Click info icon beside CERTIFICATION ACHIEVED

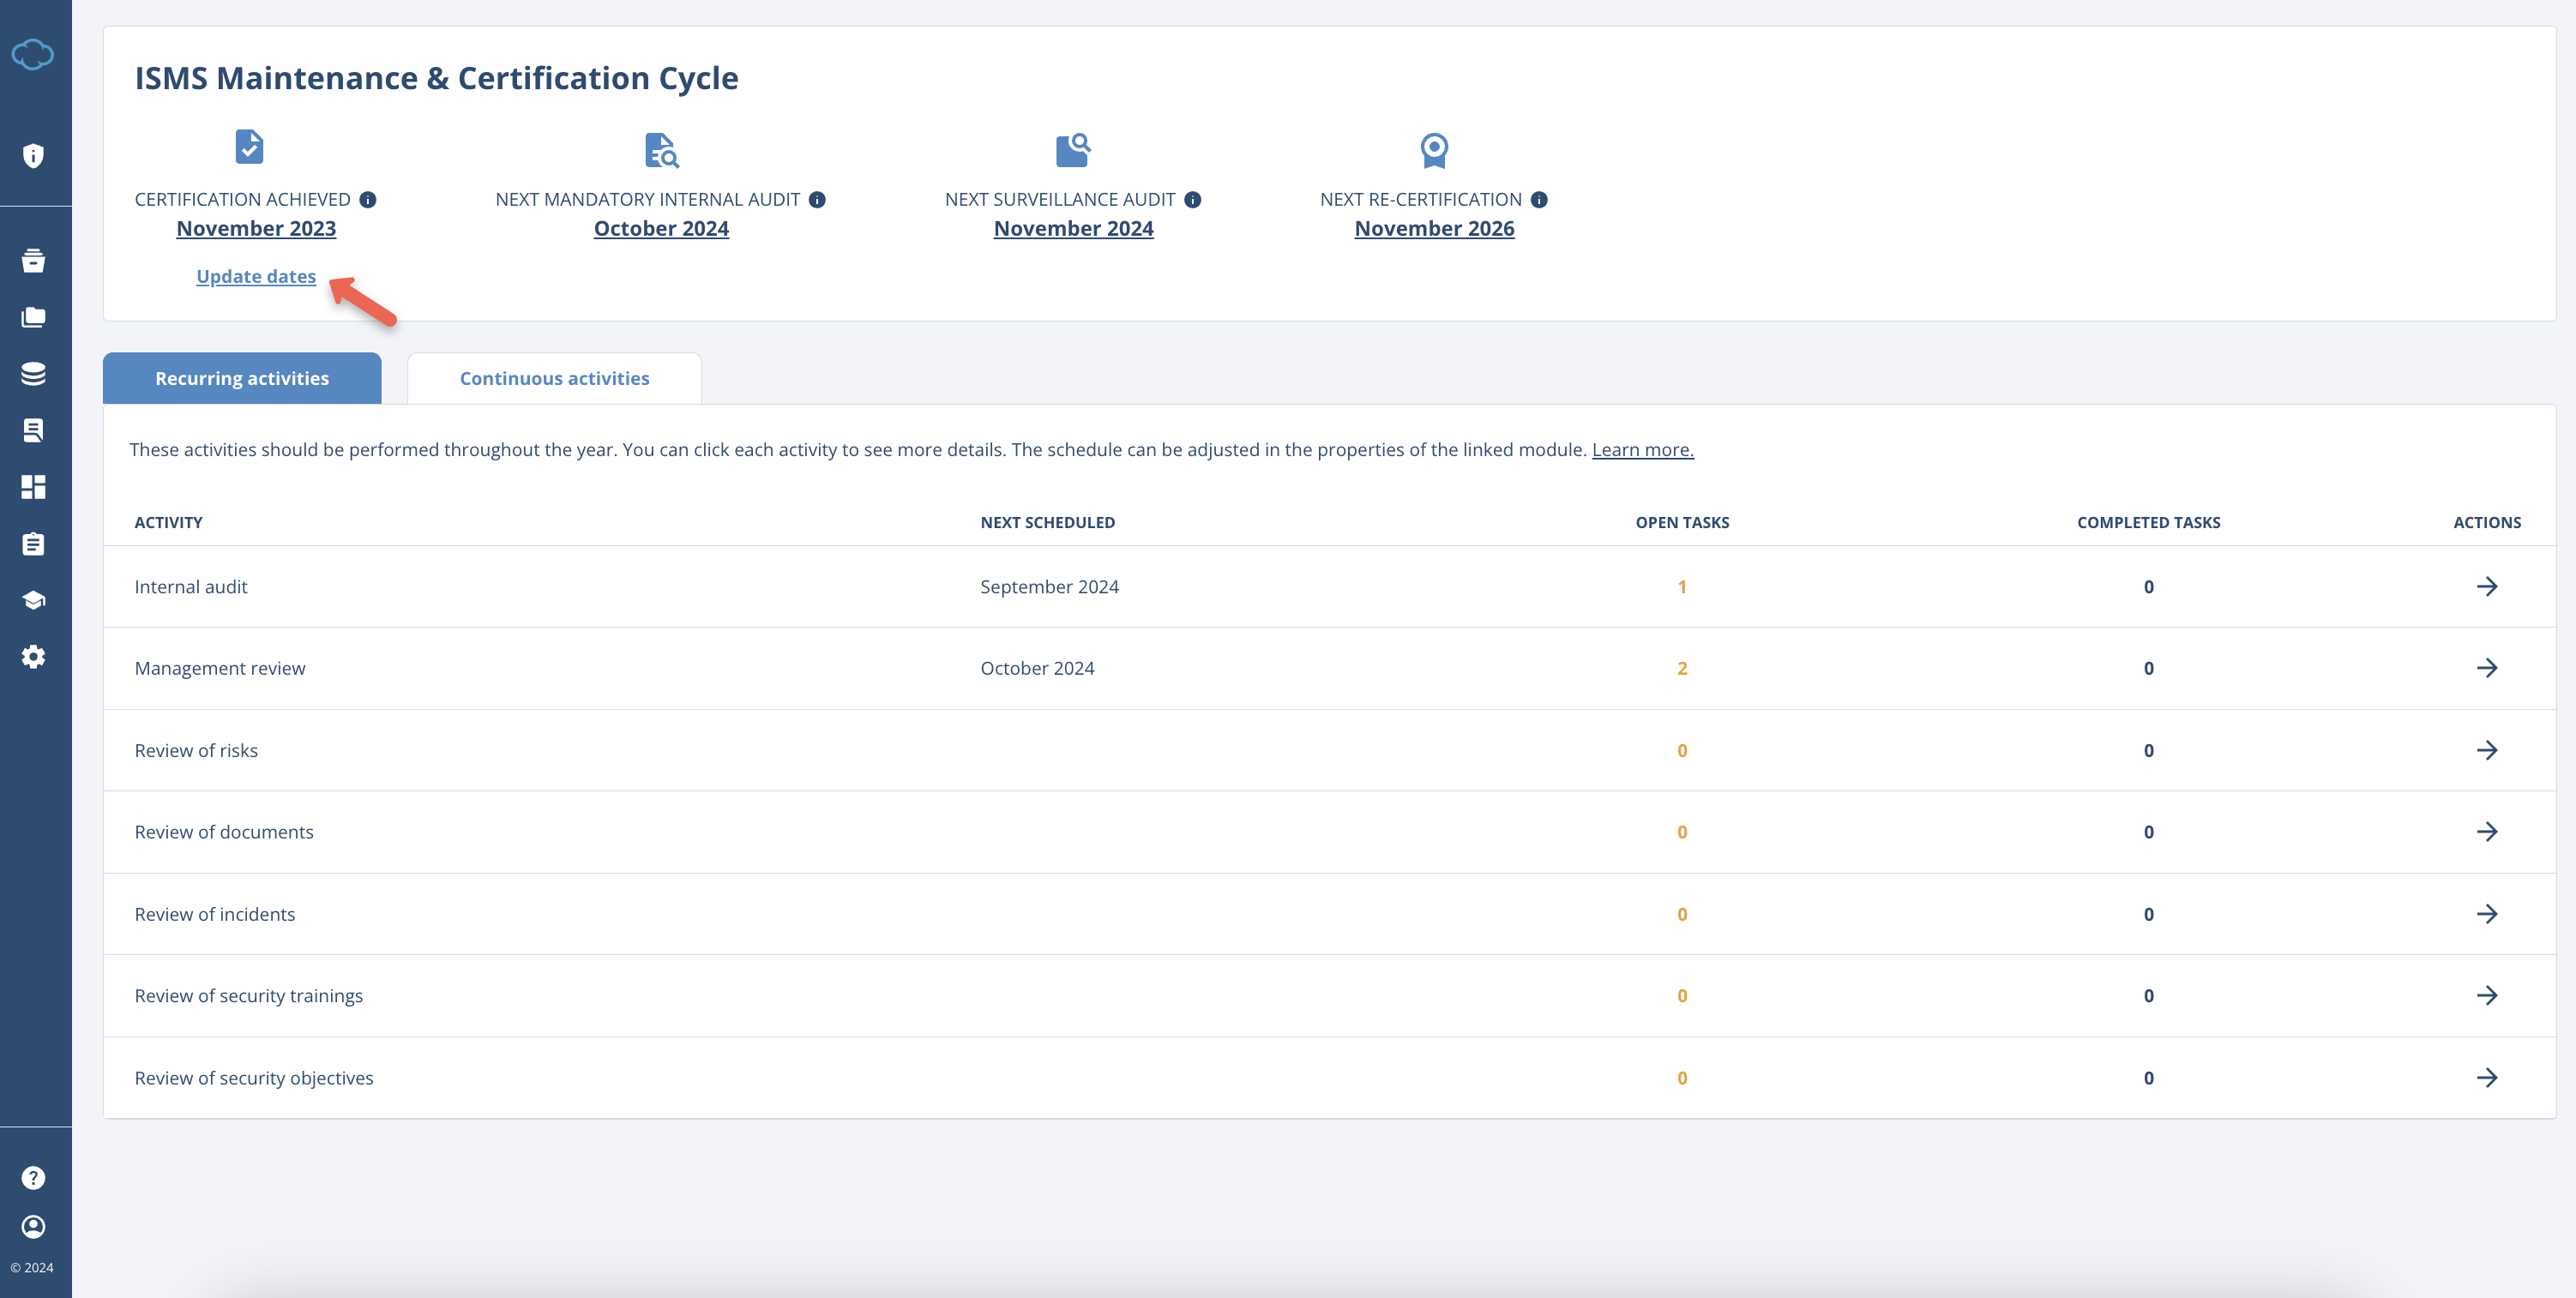[x=369, y=199]
